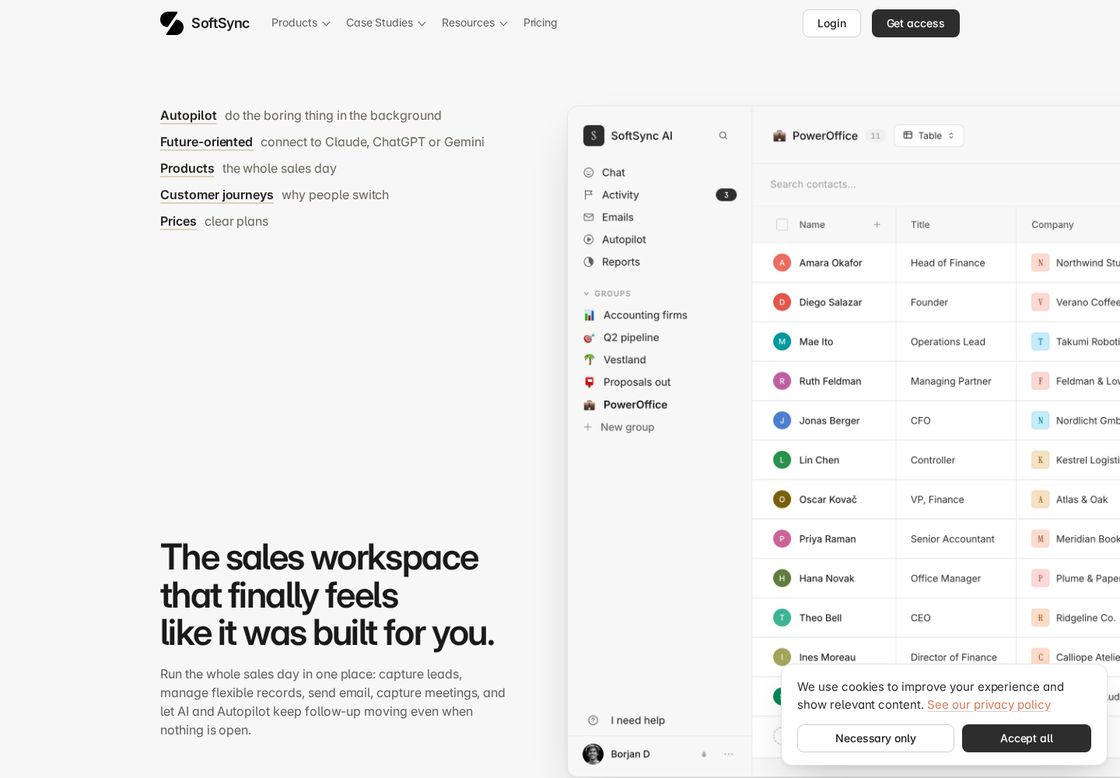Image resolution: width=1120 pixels, height=778 pixels.
Task: Open Autopilot in the sidebar
Action: [x=624, y=239]
